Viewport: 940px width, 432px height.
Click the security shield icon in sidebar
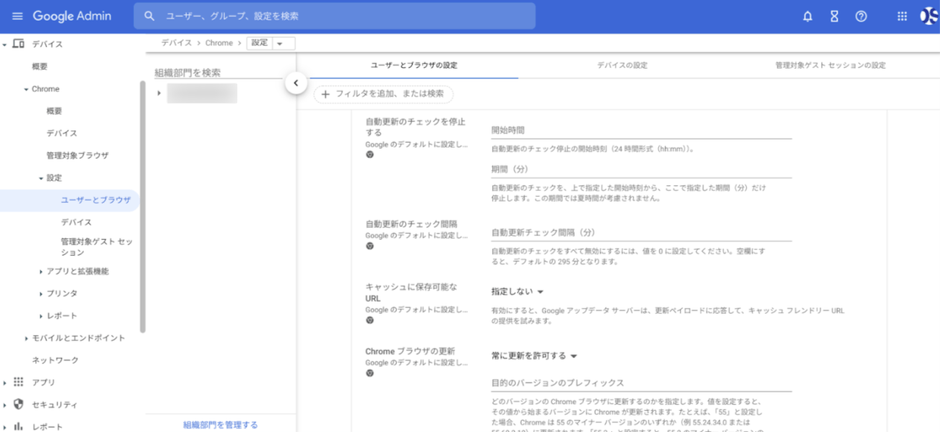[18, 405]
